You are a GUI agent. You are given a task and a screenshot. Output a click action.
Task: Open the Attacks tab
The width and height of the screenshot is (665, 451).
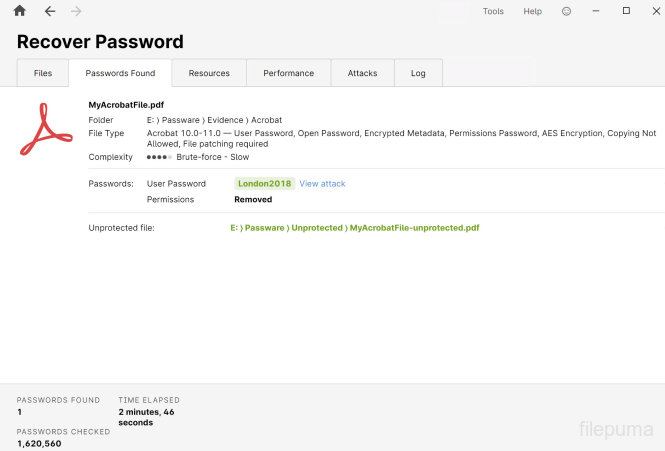pyautogui.click(x=362, y=73)
